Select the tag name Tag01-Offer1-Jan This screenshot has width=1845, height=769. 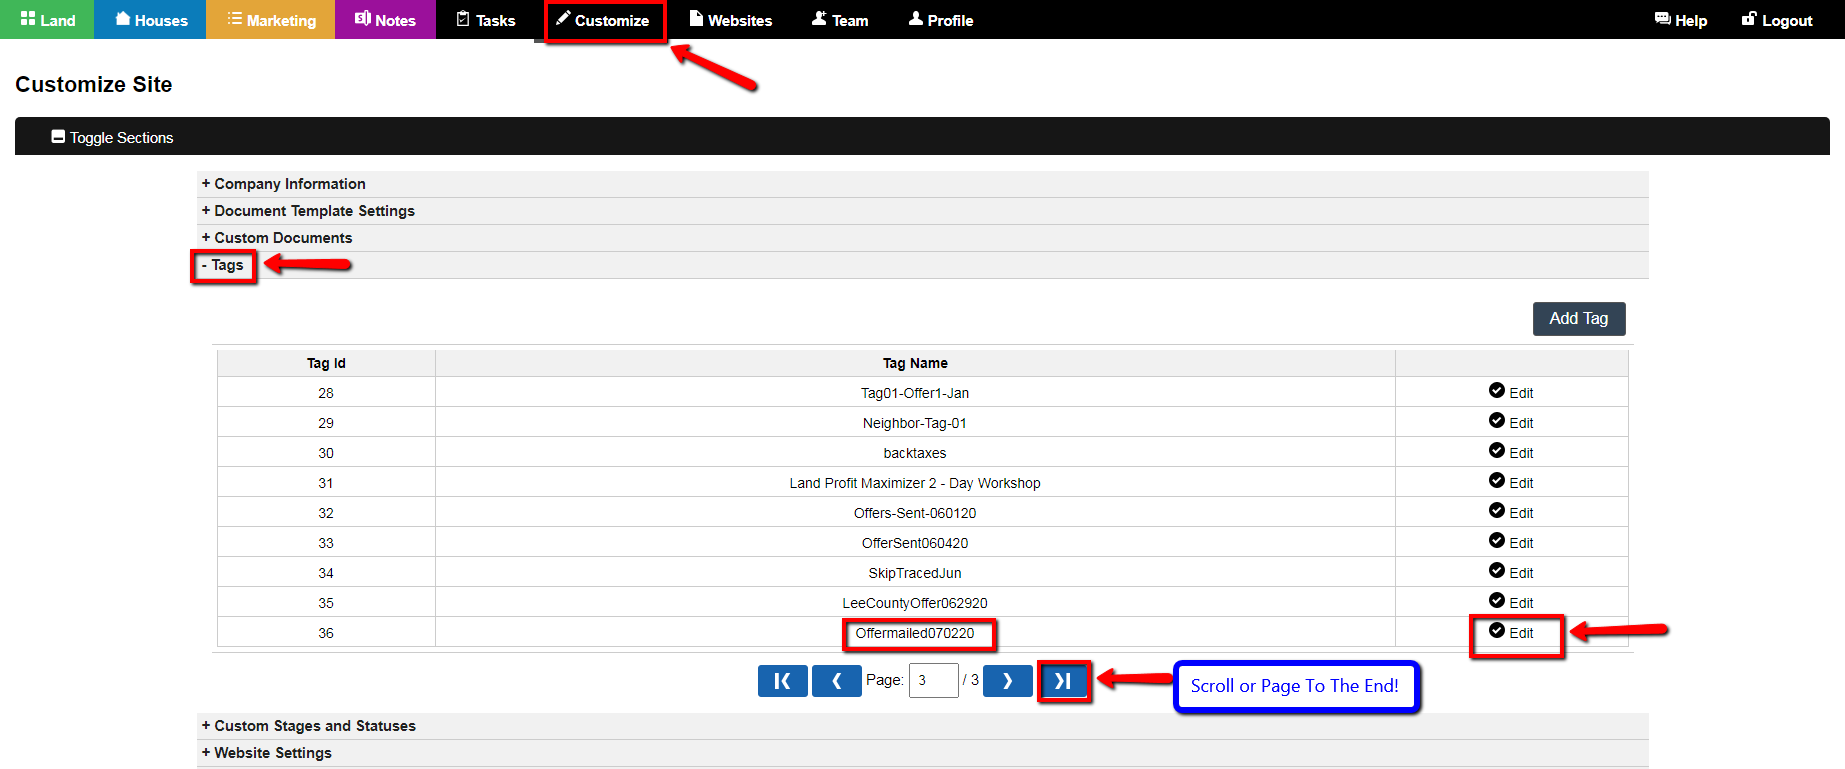coord(915,393)
